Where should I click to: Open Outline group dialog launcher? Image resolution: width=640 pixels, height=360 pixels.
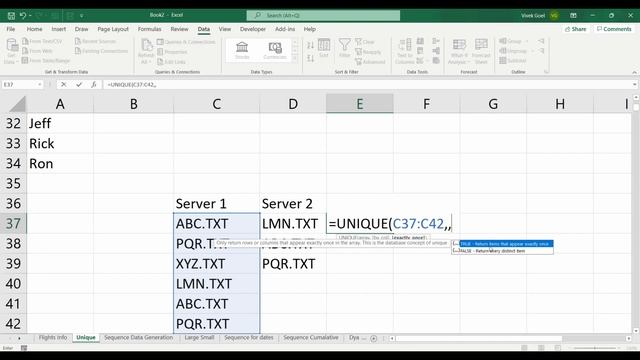pyautogui.click(x=546, y=72)
